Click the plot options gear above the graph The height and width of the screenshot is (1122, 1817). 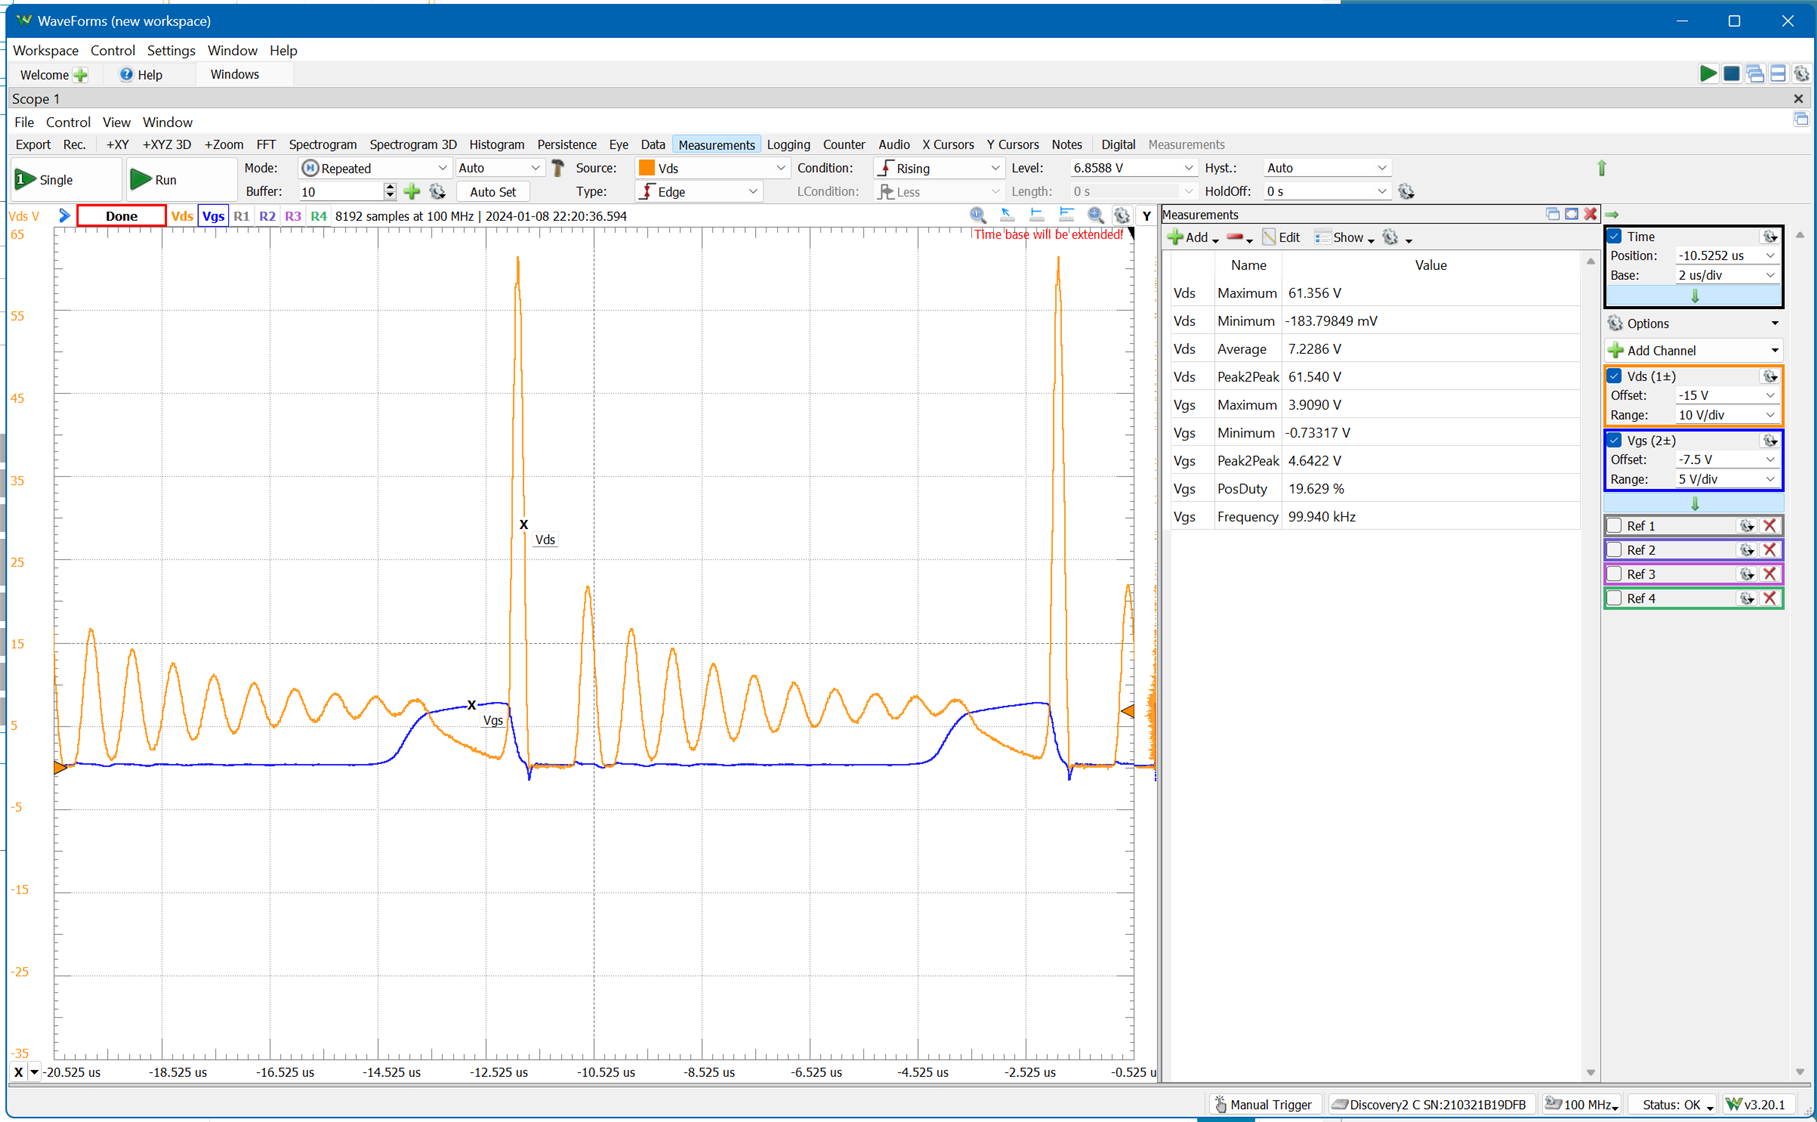(1122, 215)
